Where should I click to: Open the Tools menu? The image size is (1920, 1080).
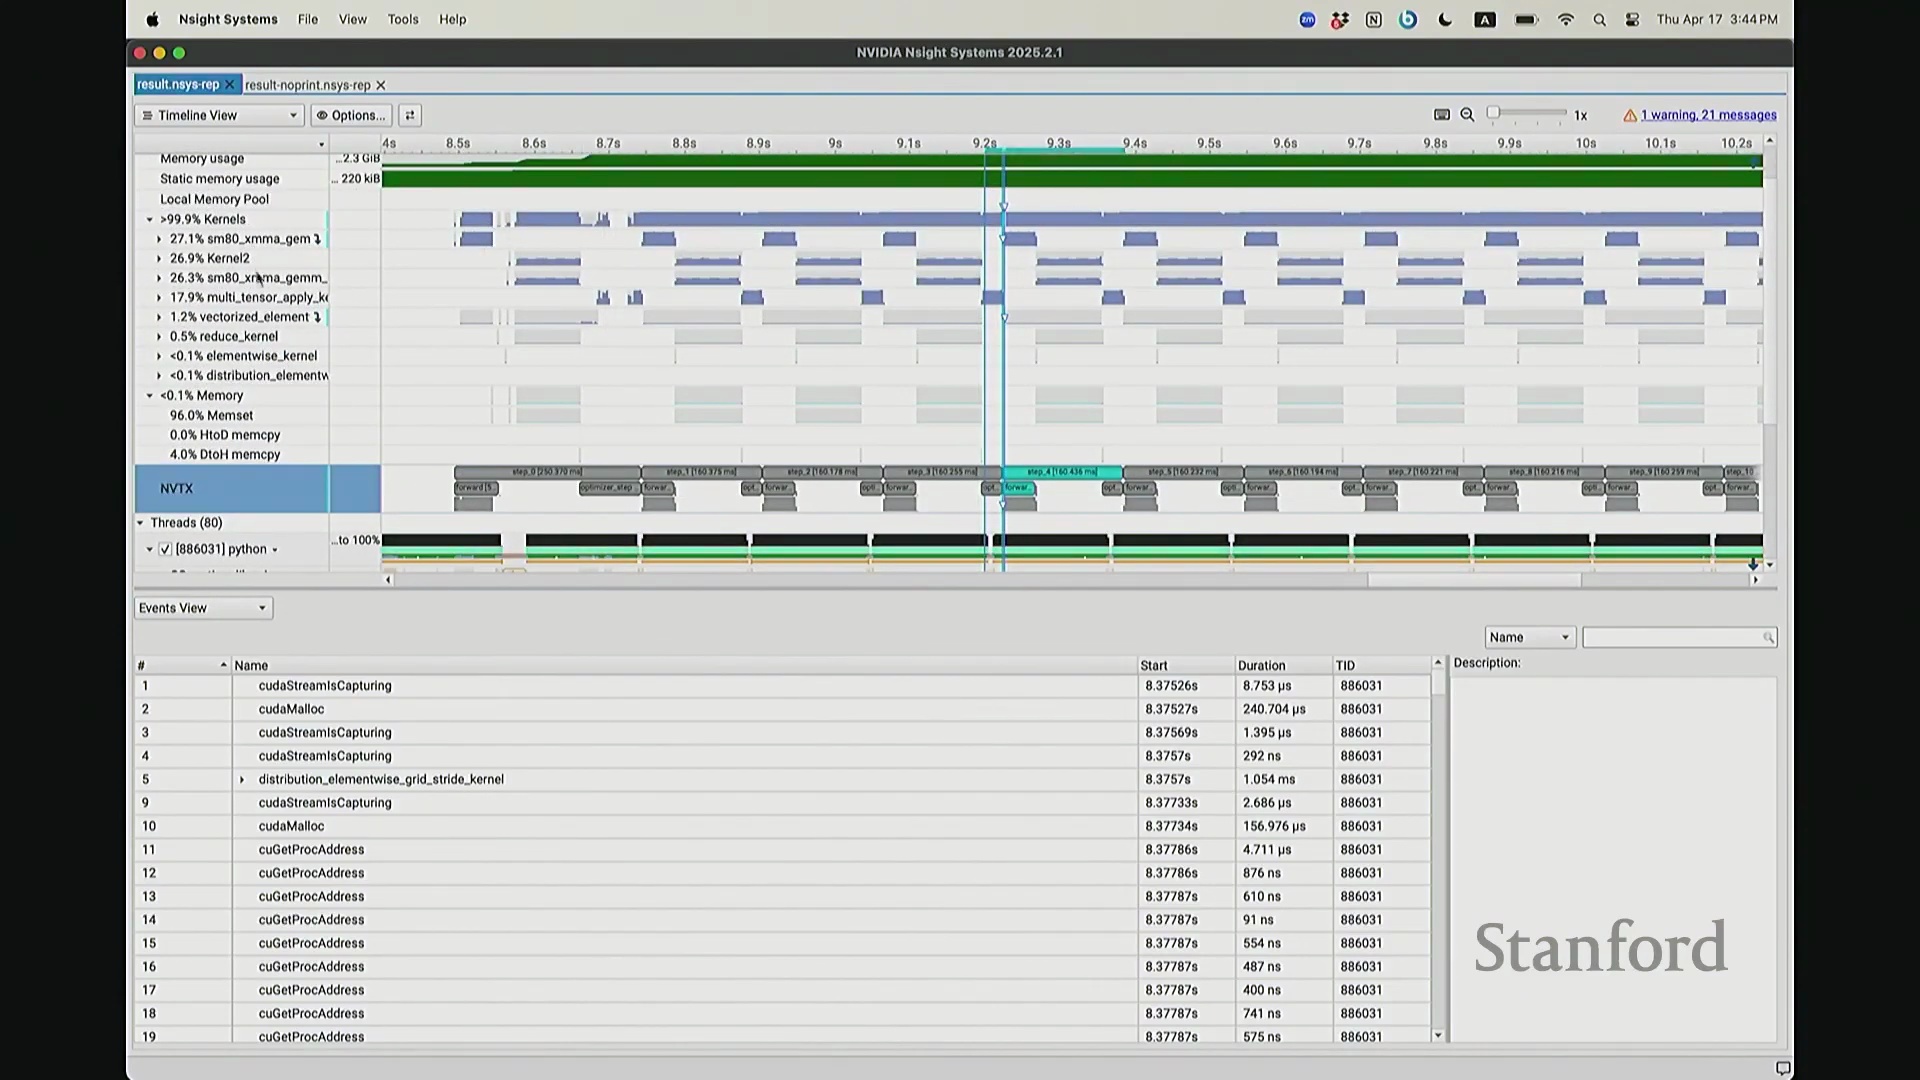pos(403,20)
